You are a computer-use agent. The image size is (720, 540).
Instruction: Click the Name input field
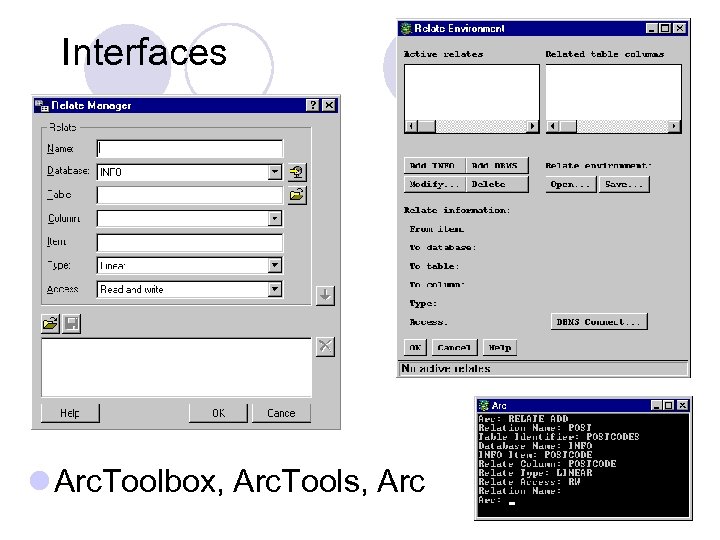tap(190, 149)
